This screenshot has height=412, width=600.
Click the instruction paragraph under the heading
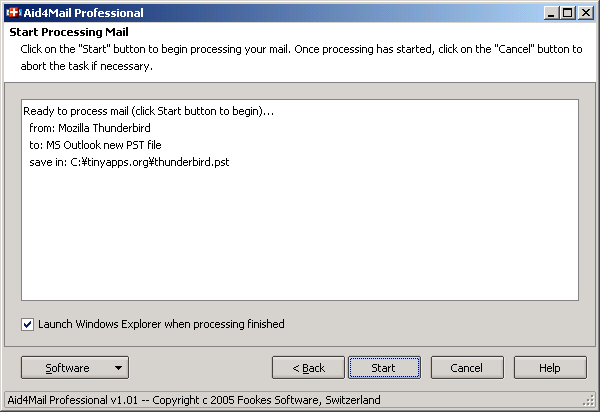click(295, 57)
